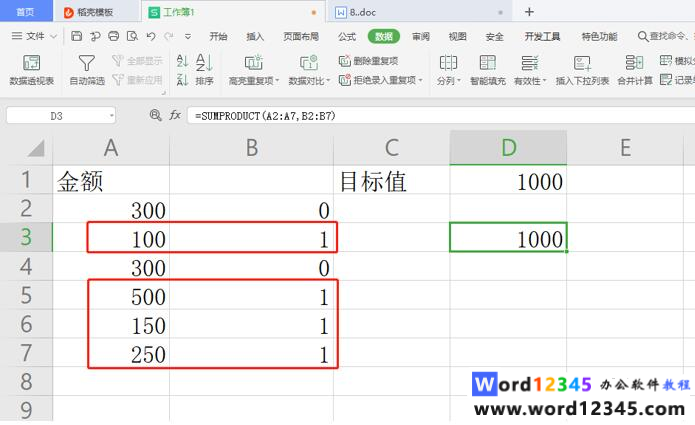
Task: Select cell A1 containing 金额
Action: point(111,181)
